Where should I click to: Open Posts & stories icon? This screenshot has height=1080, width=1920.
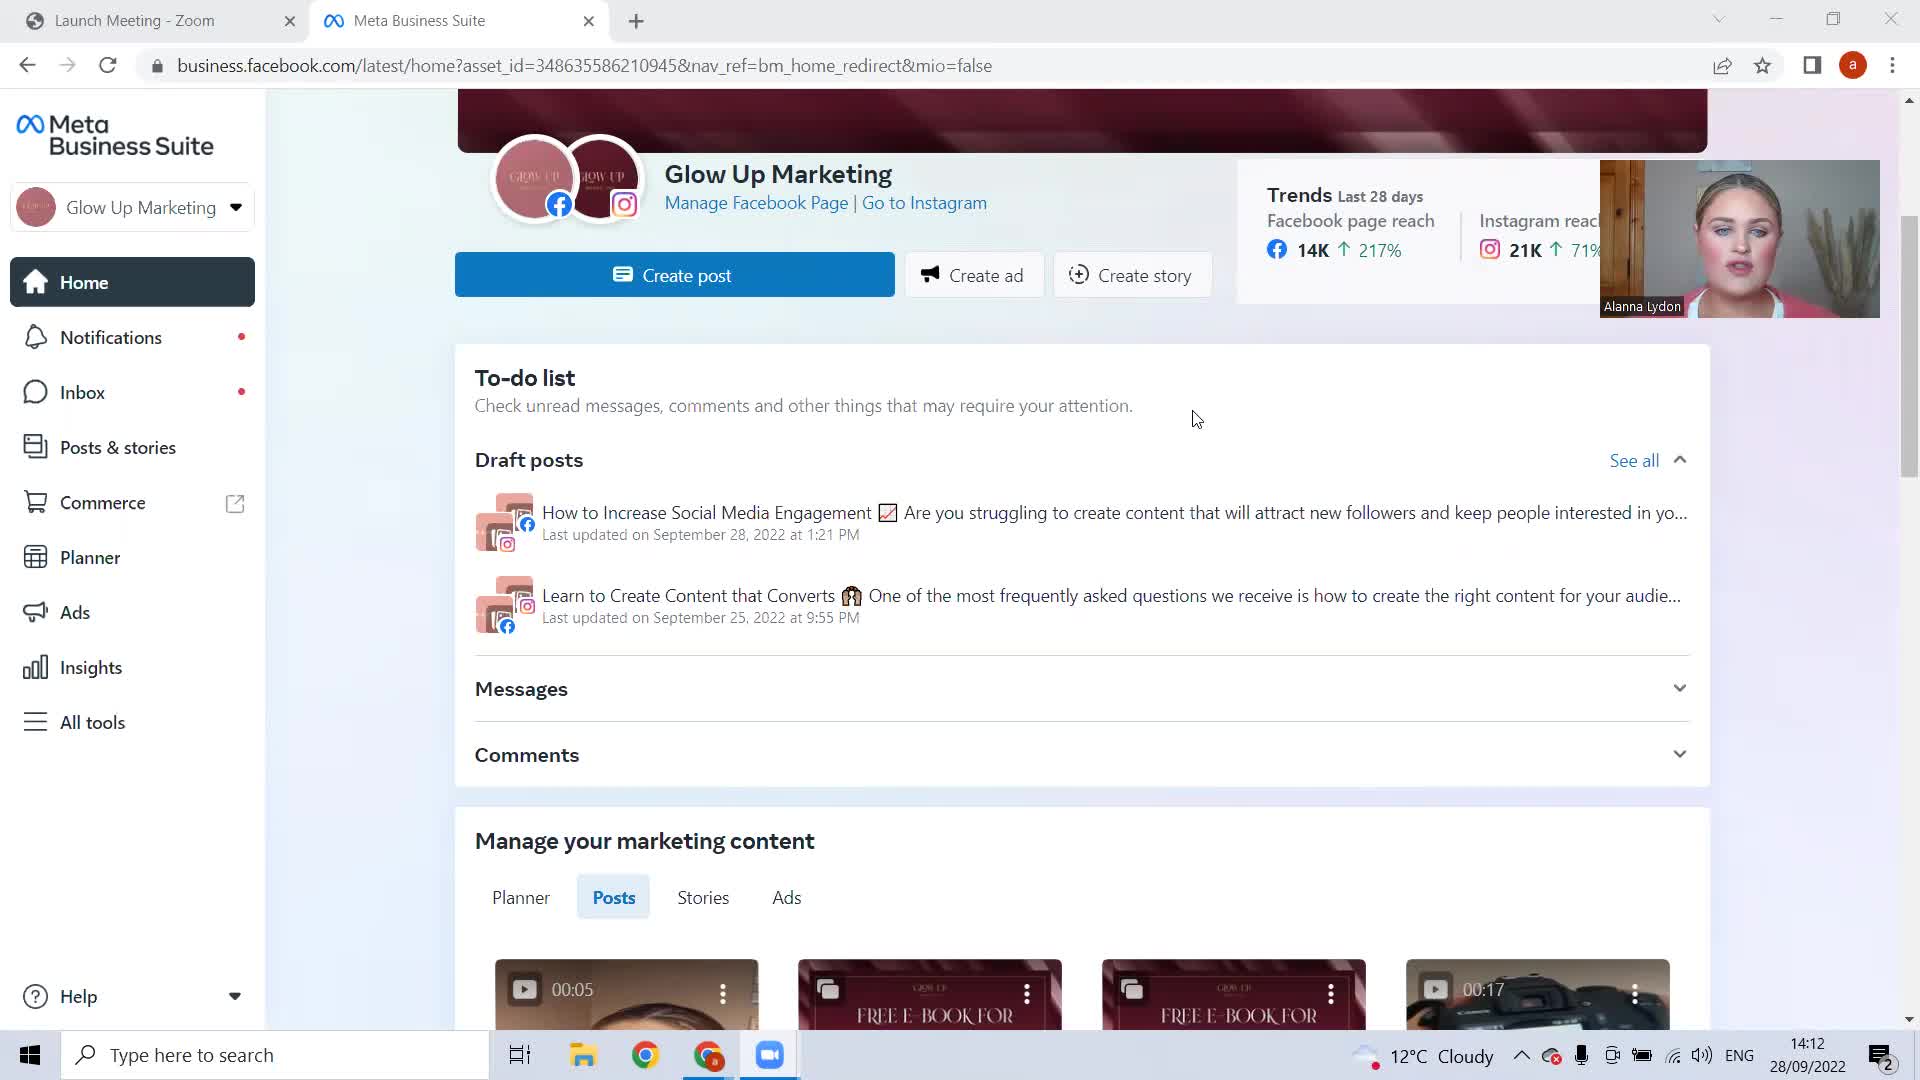[36, 447]
